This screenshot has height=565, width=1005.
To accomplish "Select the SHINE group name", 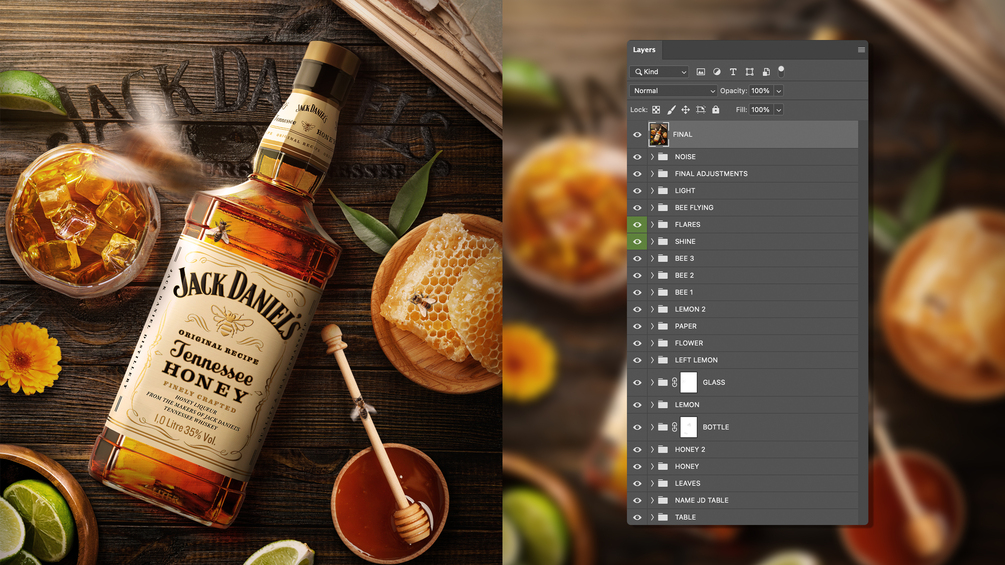I will point(685,242).
